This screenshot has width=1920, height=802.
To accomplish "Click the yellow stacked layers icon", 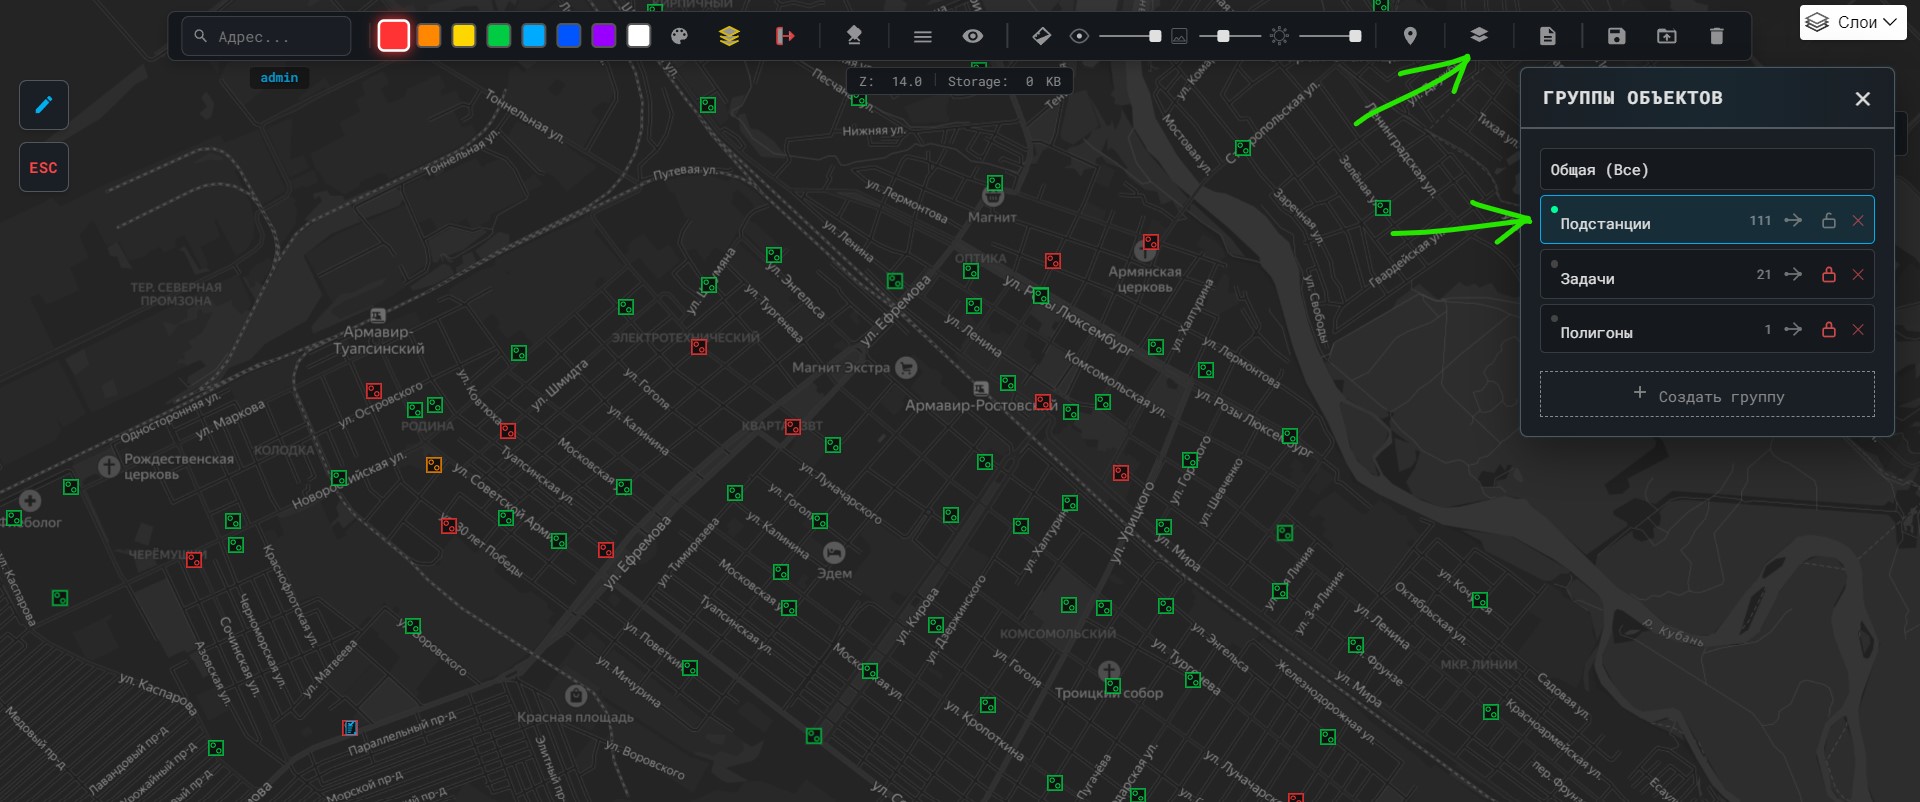I will [x=729, y=37].
